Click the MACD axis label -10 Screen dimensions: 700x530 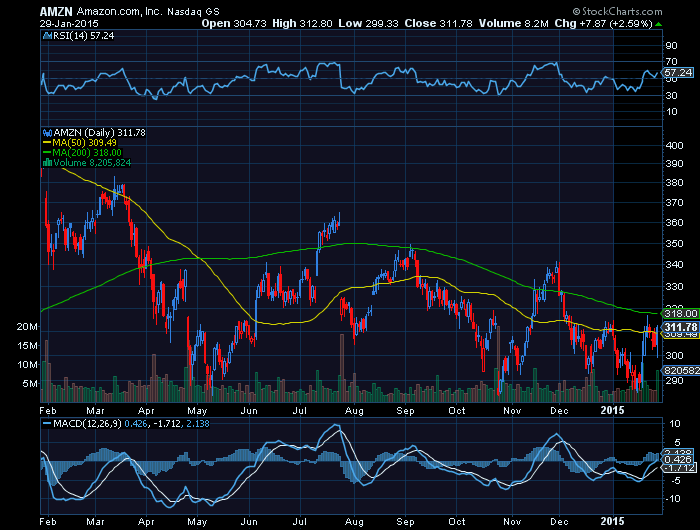[x=674, y=499]
